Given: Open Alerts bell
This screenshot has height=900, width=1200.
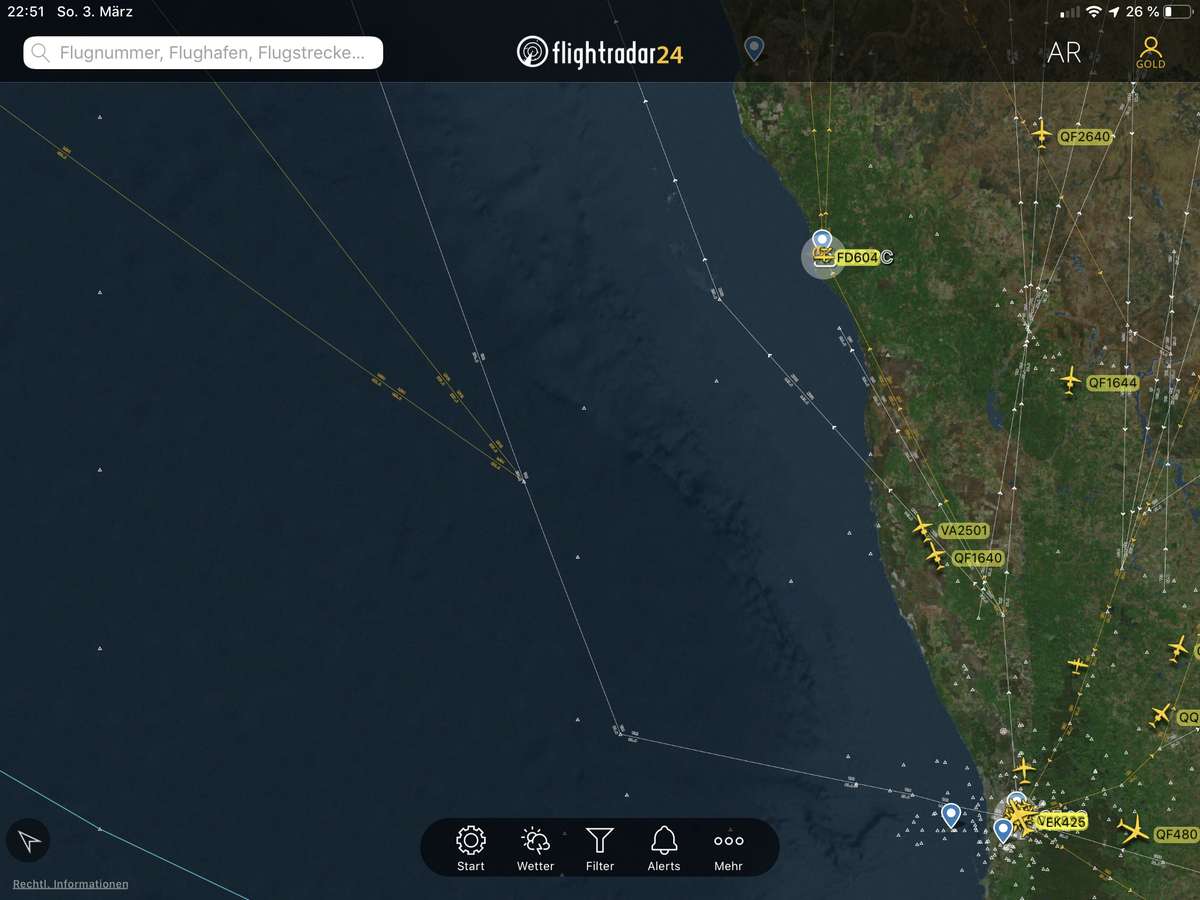Looking at the screenshot, I should coord(664,848).
